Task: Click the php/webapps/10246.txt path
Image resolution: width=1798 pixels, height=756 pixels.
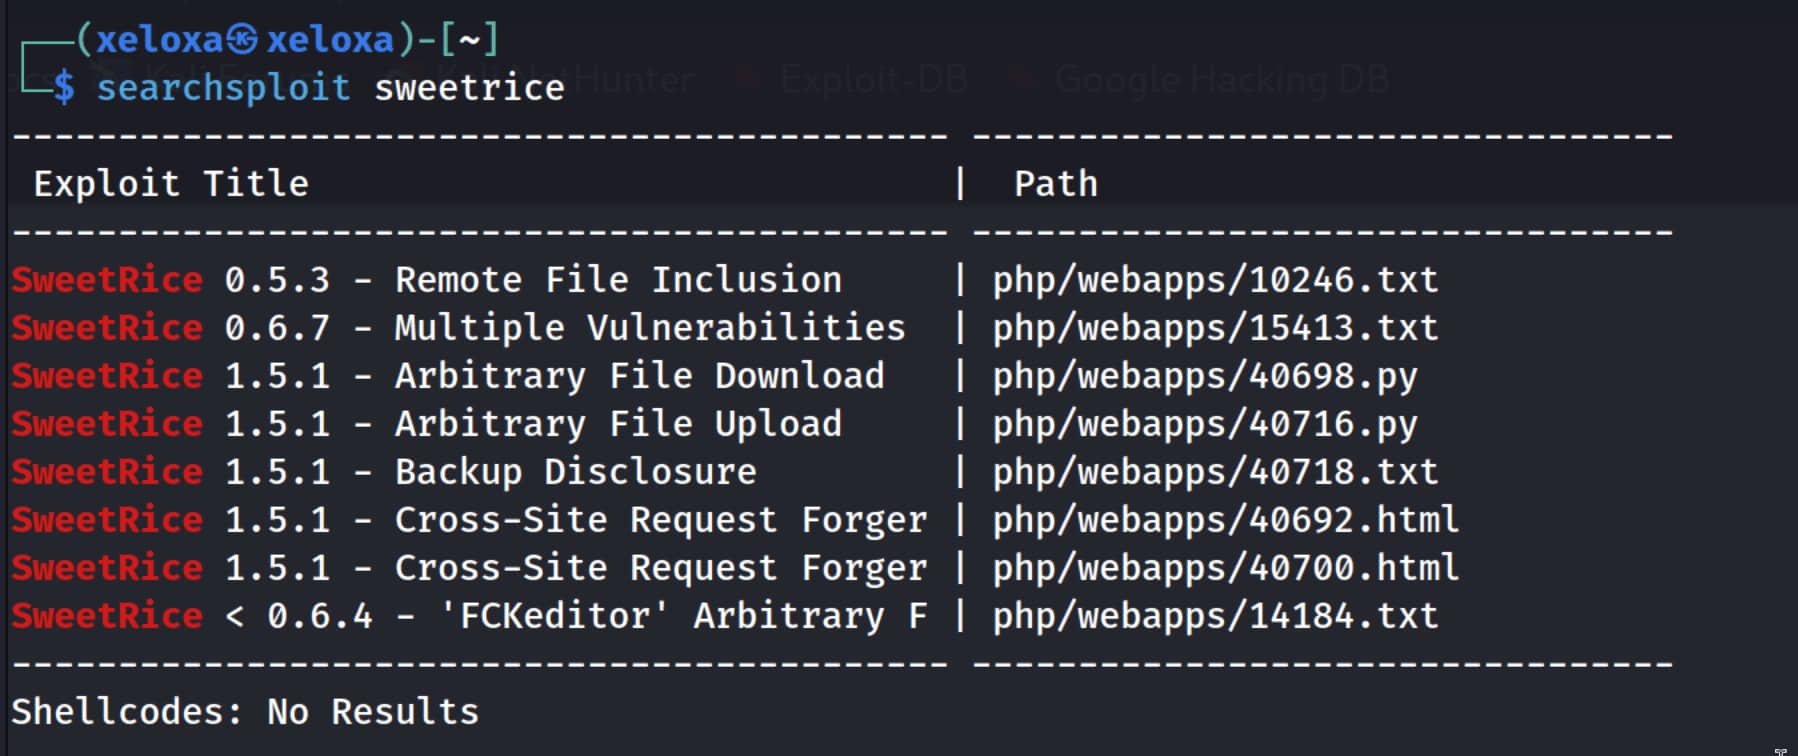Action: [x=1214, y=280]
